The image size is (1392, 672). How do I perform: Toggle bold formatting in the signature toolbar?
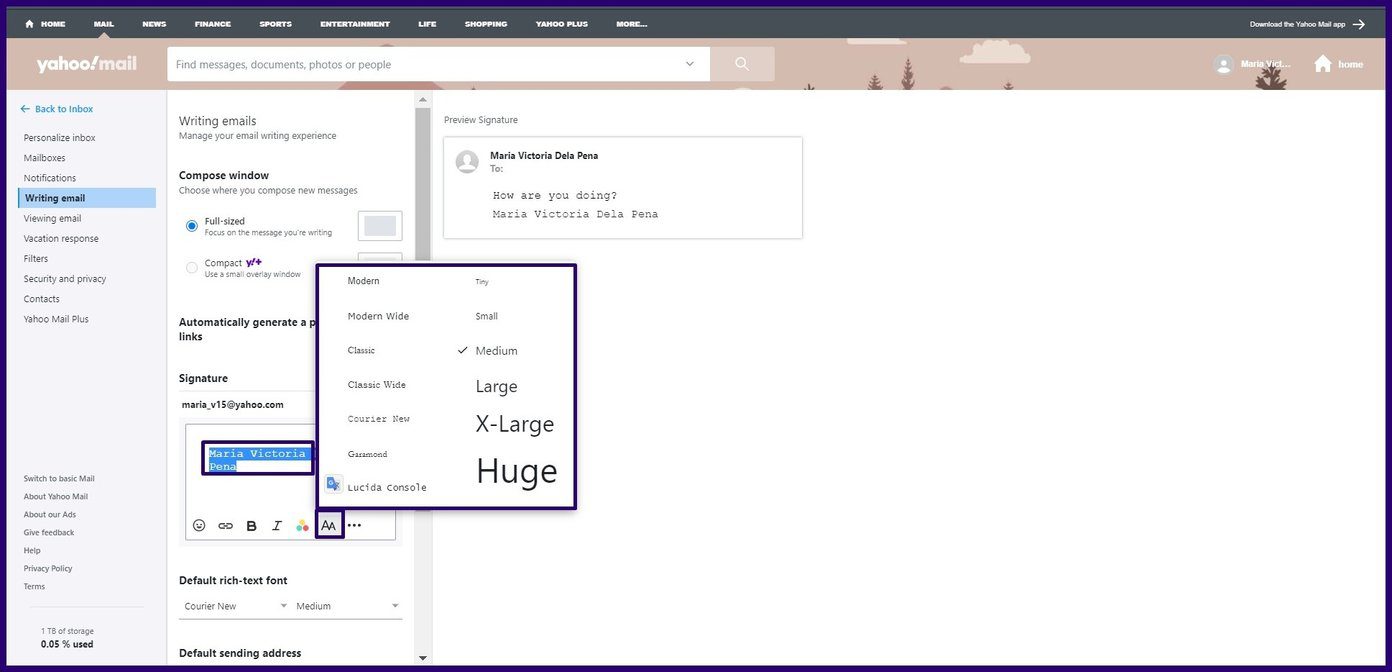pyautogui.click(x=251, y=525)
